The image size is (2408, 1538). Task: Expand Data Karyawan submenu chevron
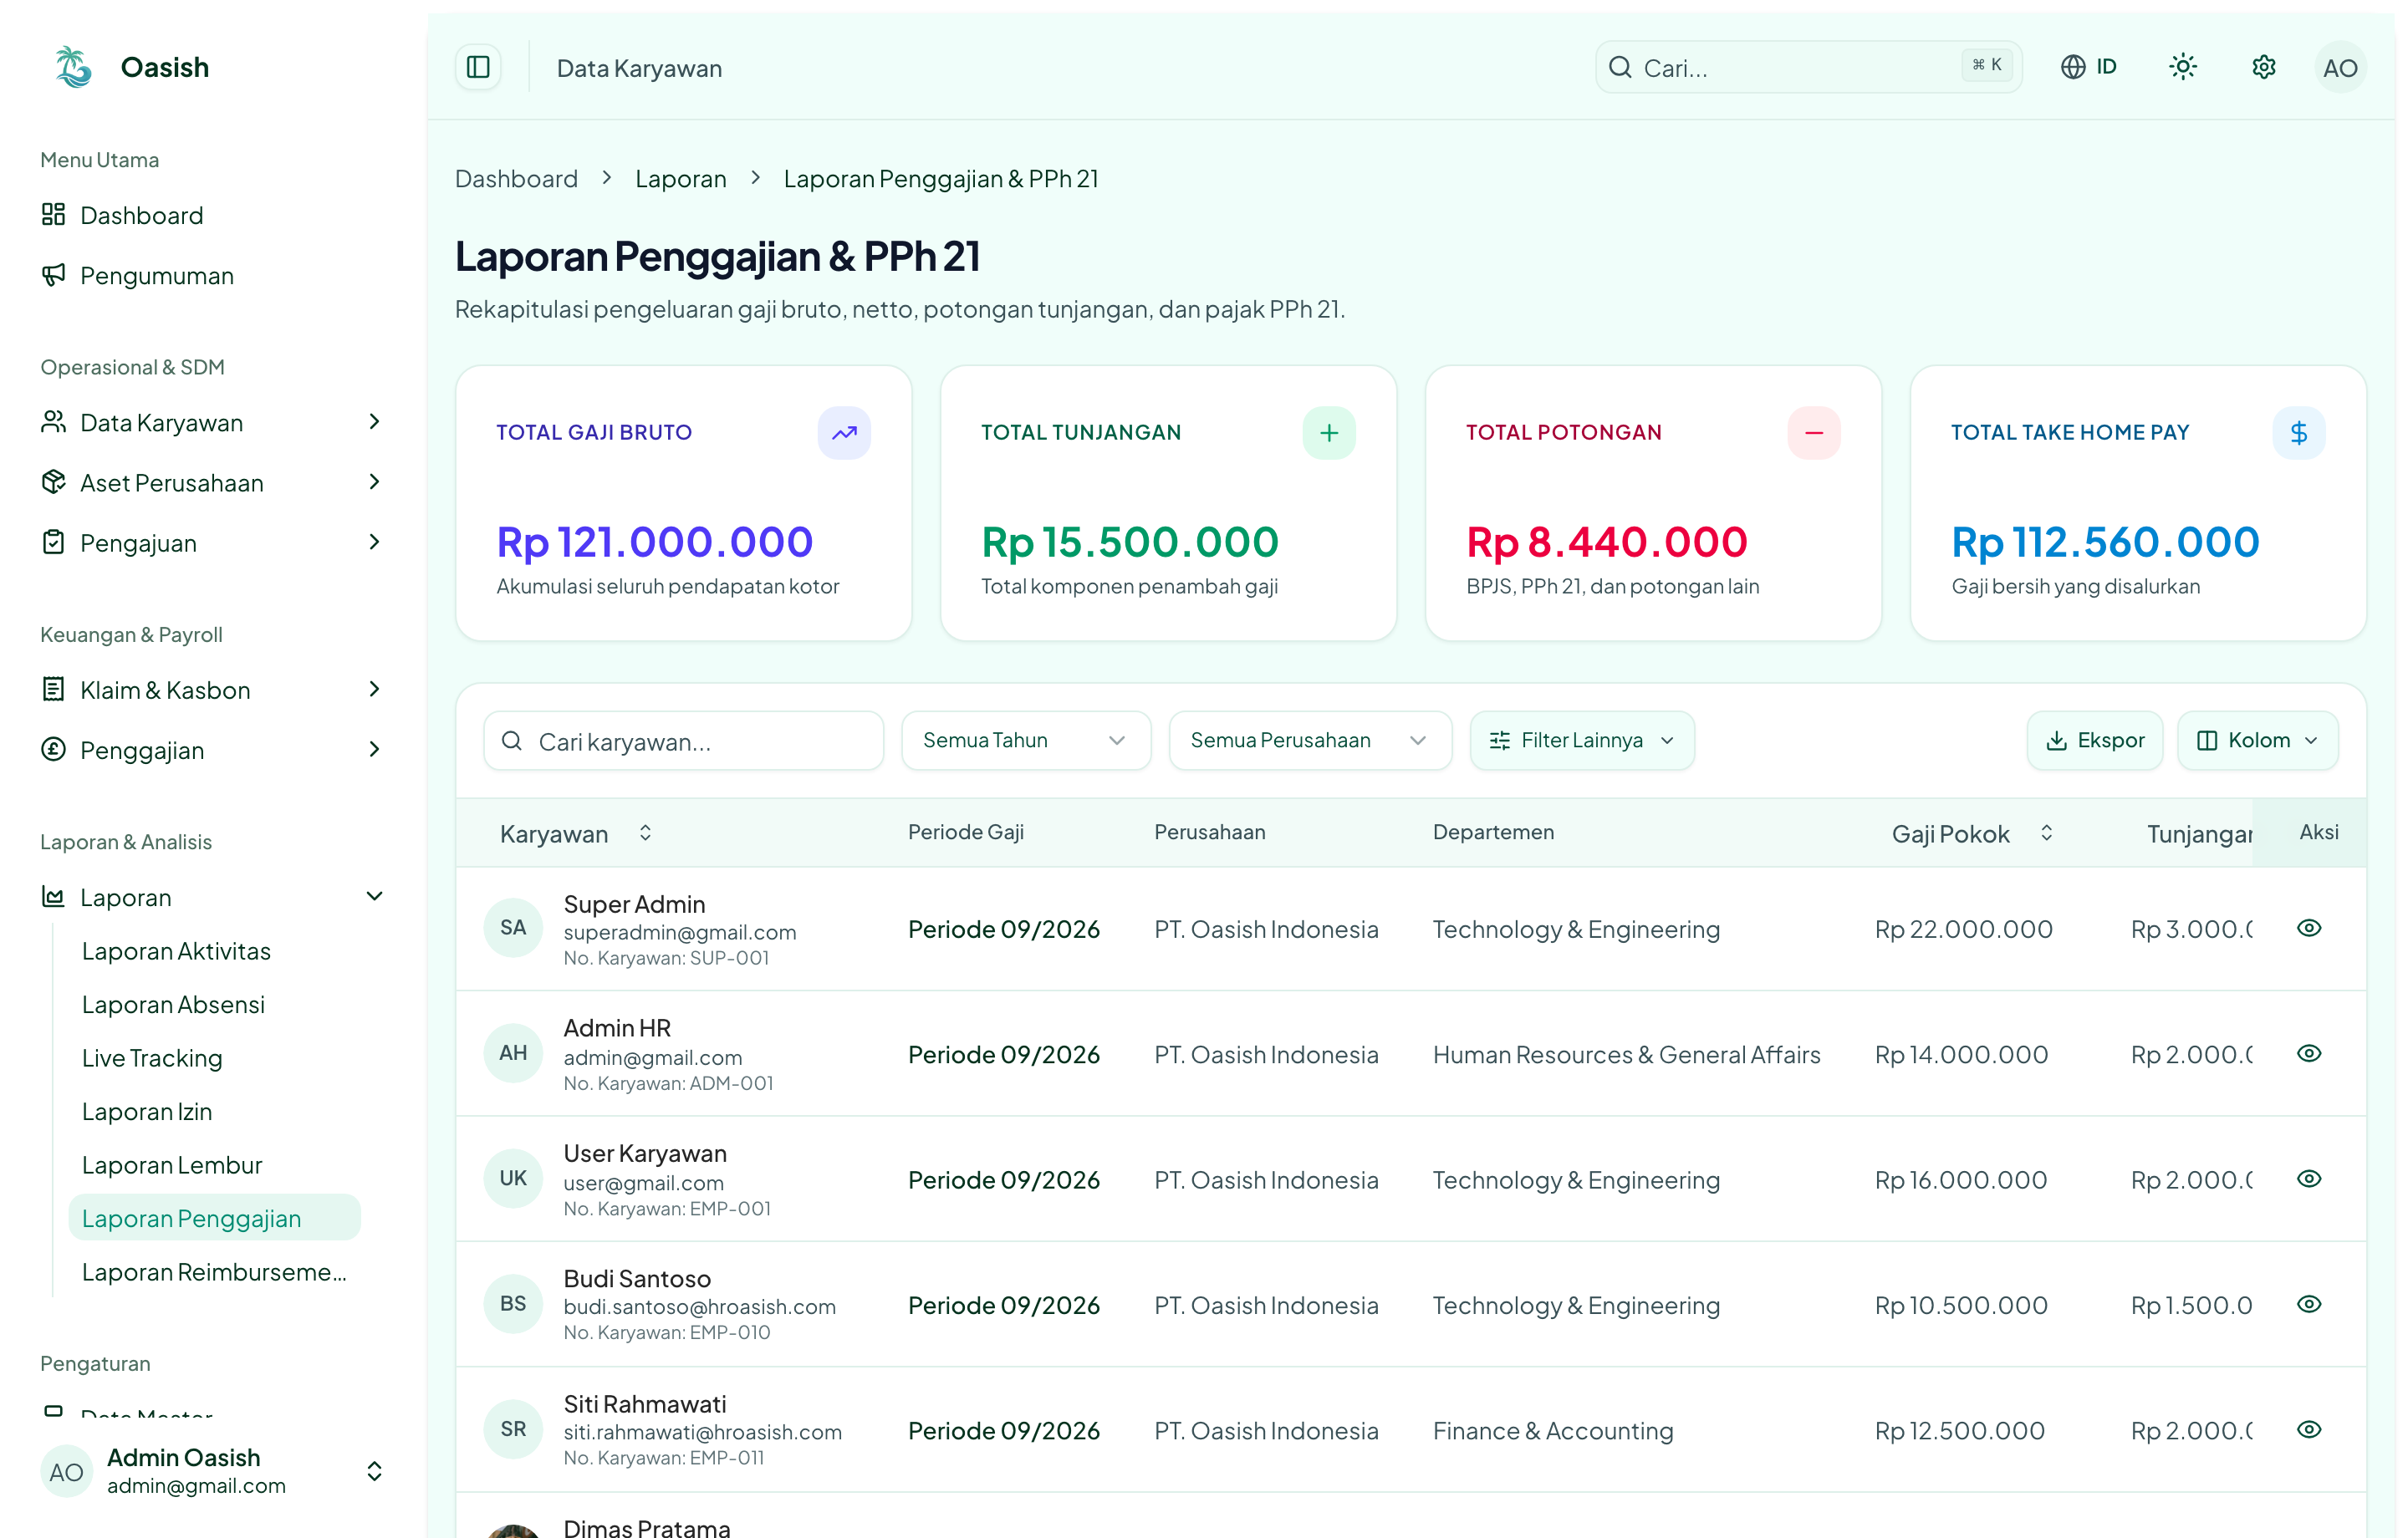[374, 422]
